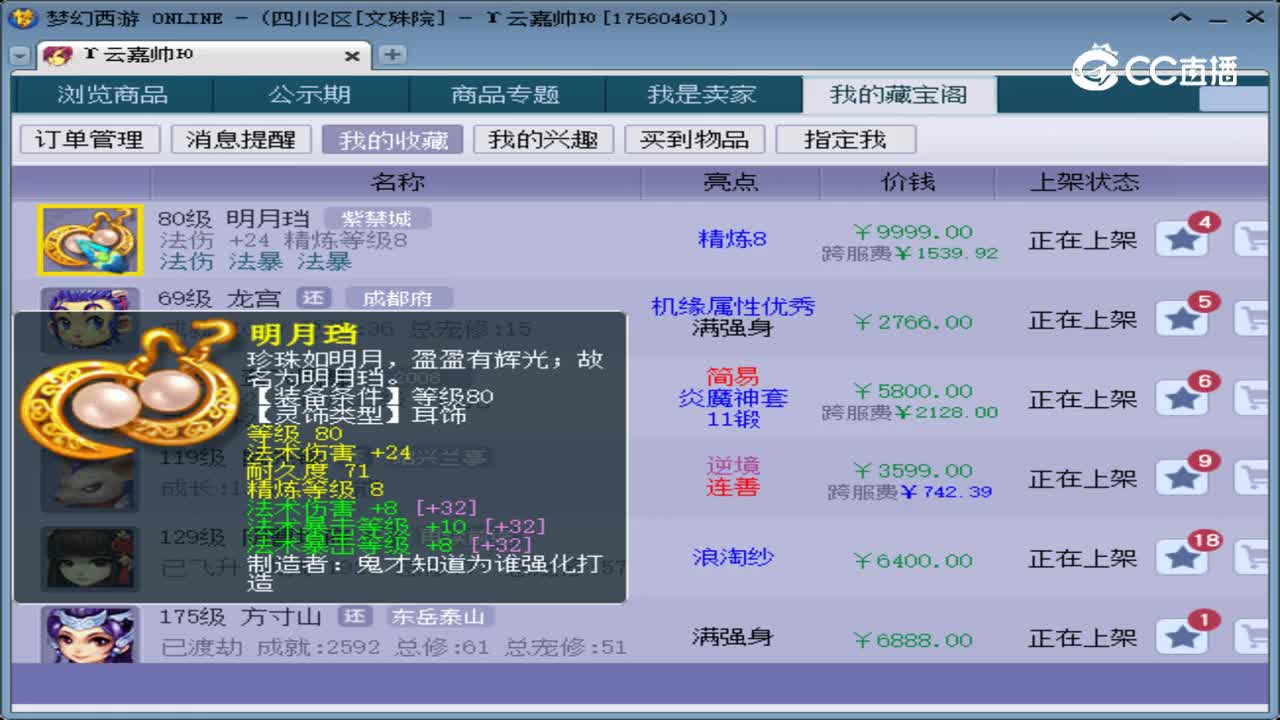Click the 浪淘纱 highlight
This screenshot has width=1280, height=720.
pos(733,557)
